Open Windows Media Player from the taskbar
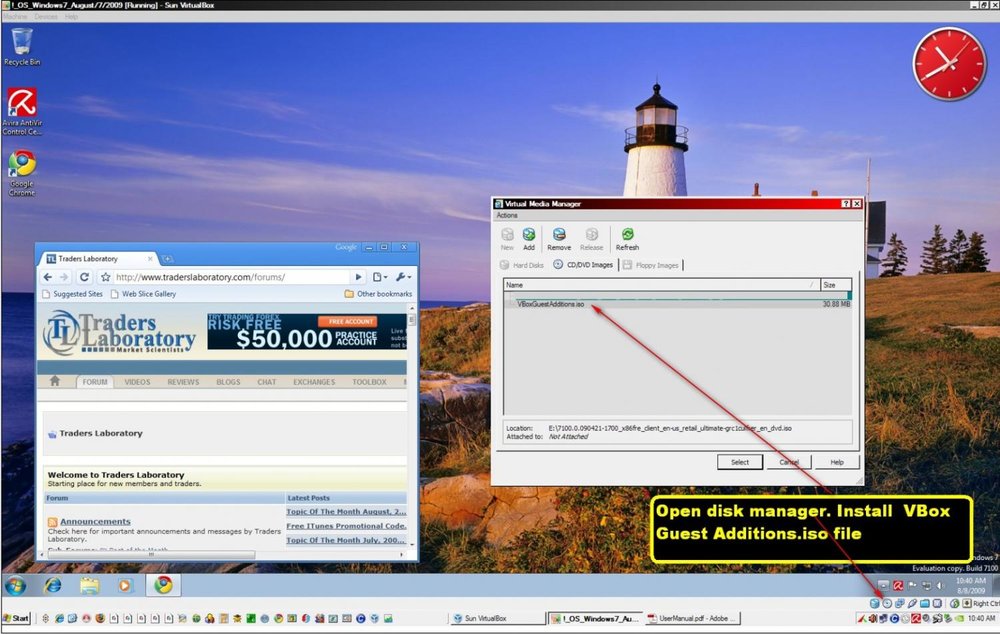Screen dimensions: 1000x634 pos(125,586)
